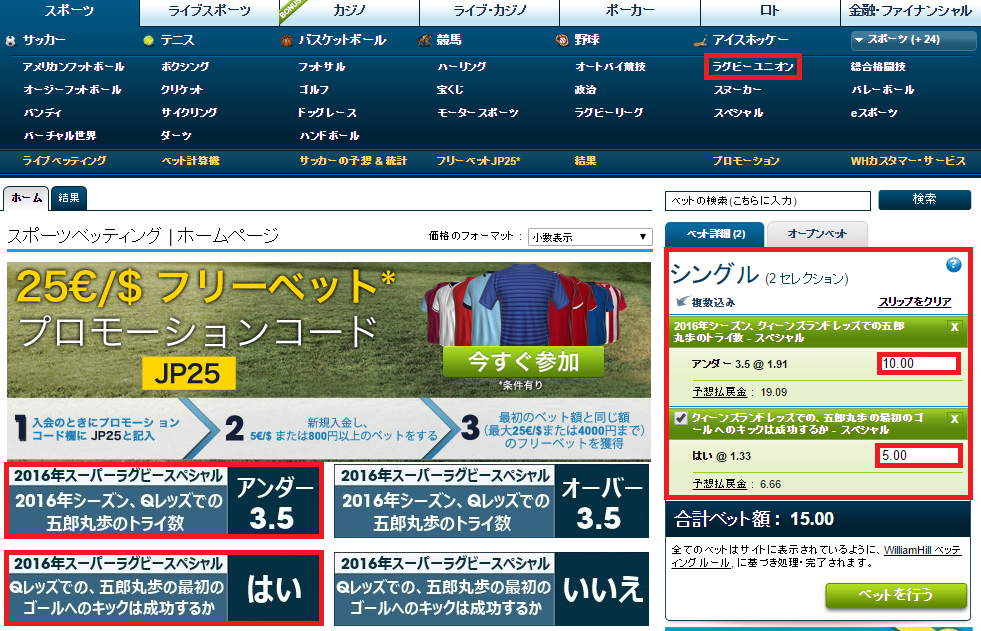981x631 pixels.
Task: Open ドッグレース sport link
Action: (327, 113)
